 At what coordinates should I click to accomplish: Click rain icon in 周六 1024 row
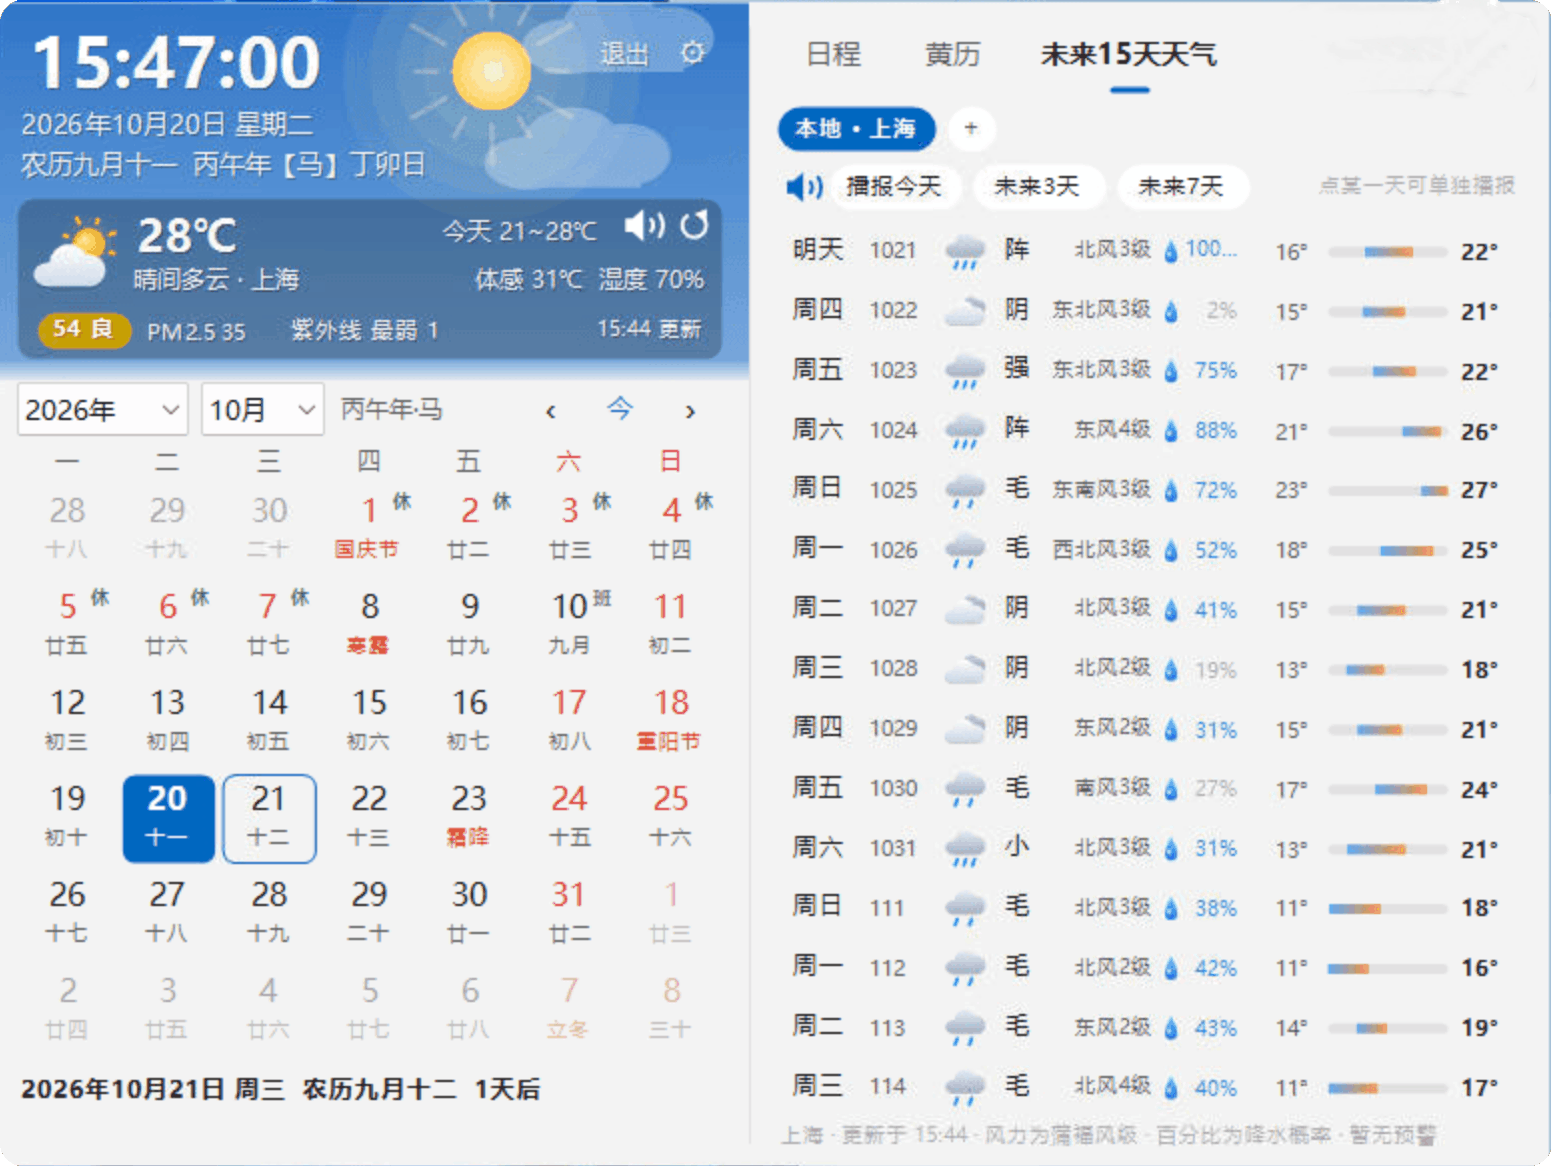click(965, 431)
